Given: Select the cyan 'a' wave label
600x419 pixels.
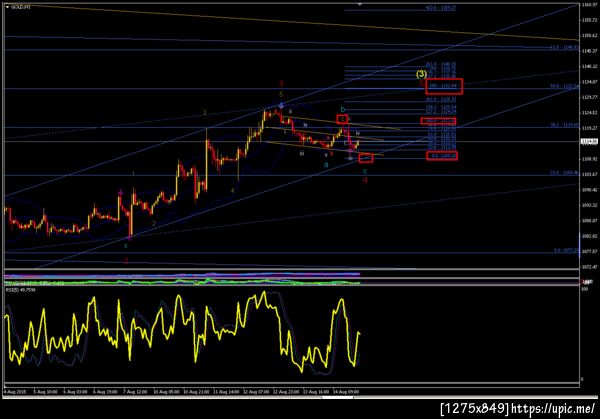Looking at the screenshot, I should (x=326, y=165).
